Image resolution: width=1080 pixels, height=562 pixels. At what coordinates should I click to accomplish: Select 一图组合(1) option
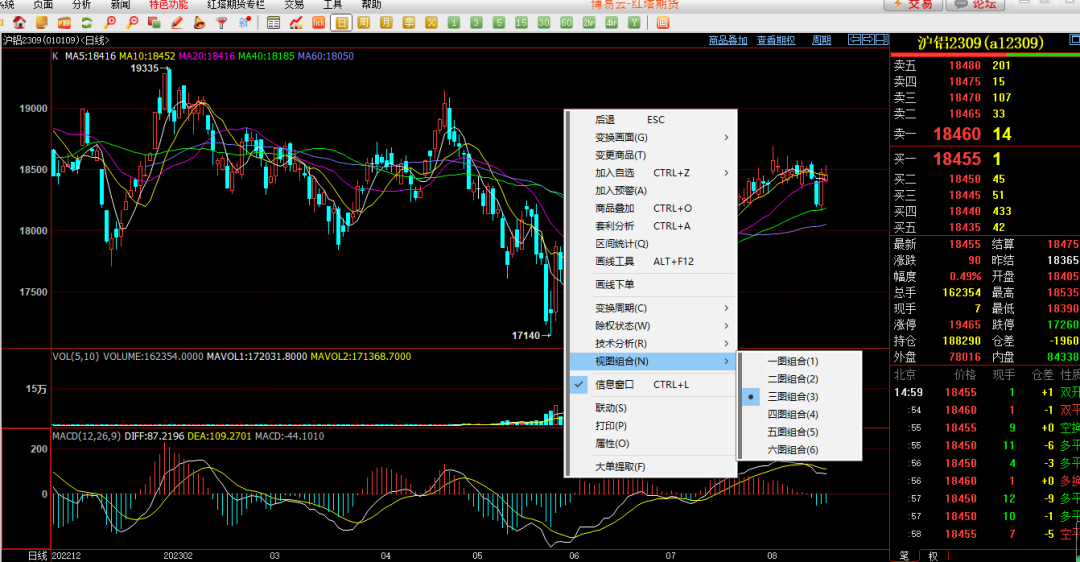[800, 362]
